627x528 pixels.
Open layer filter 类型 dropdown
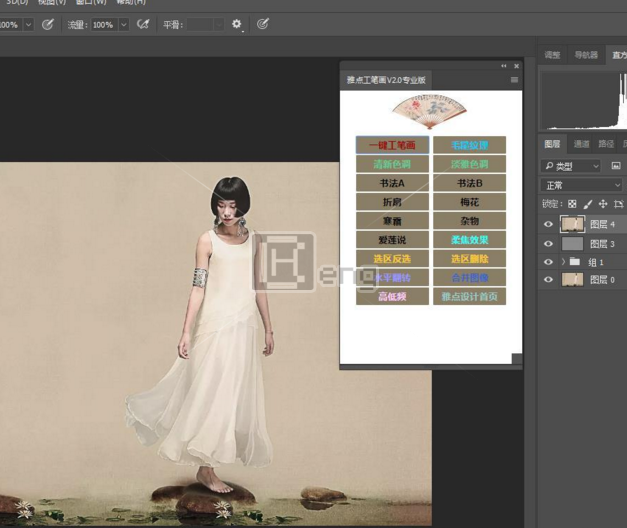[x=571, y=166]
